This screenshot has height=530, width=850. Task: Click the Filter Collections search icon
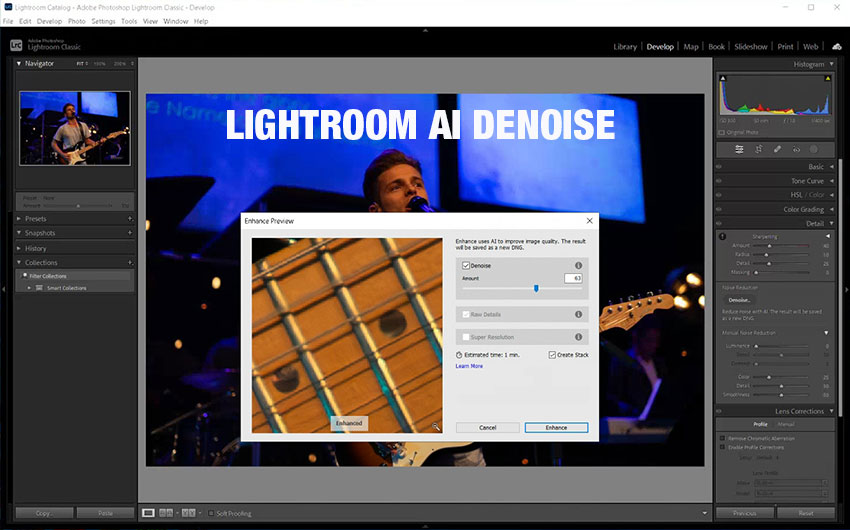pos(24,276)
